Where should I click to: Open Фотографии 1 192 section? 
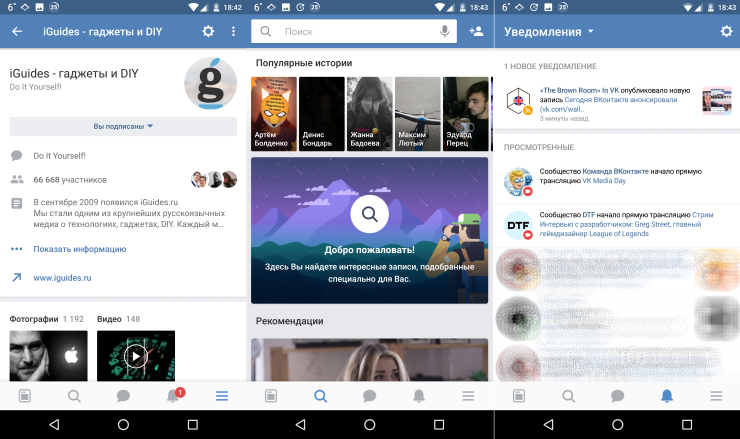[46, 319]
